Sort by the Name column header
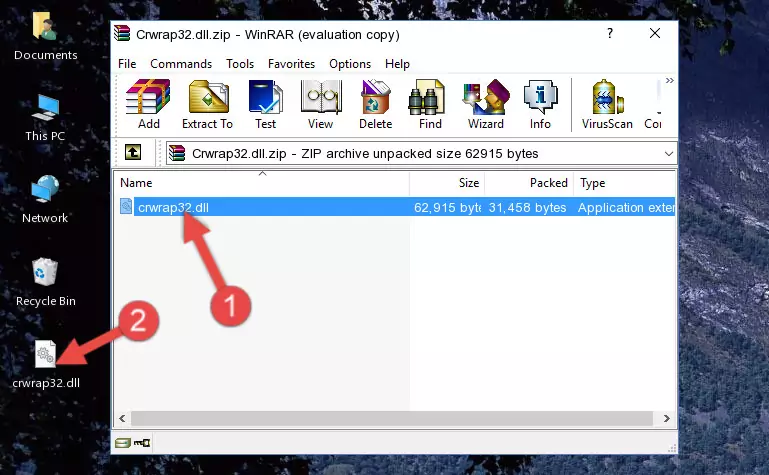Image resolution: width=769 pixels, height=475 pixels. click(x=262, y=183)
